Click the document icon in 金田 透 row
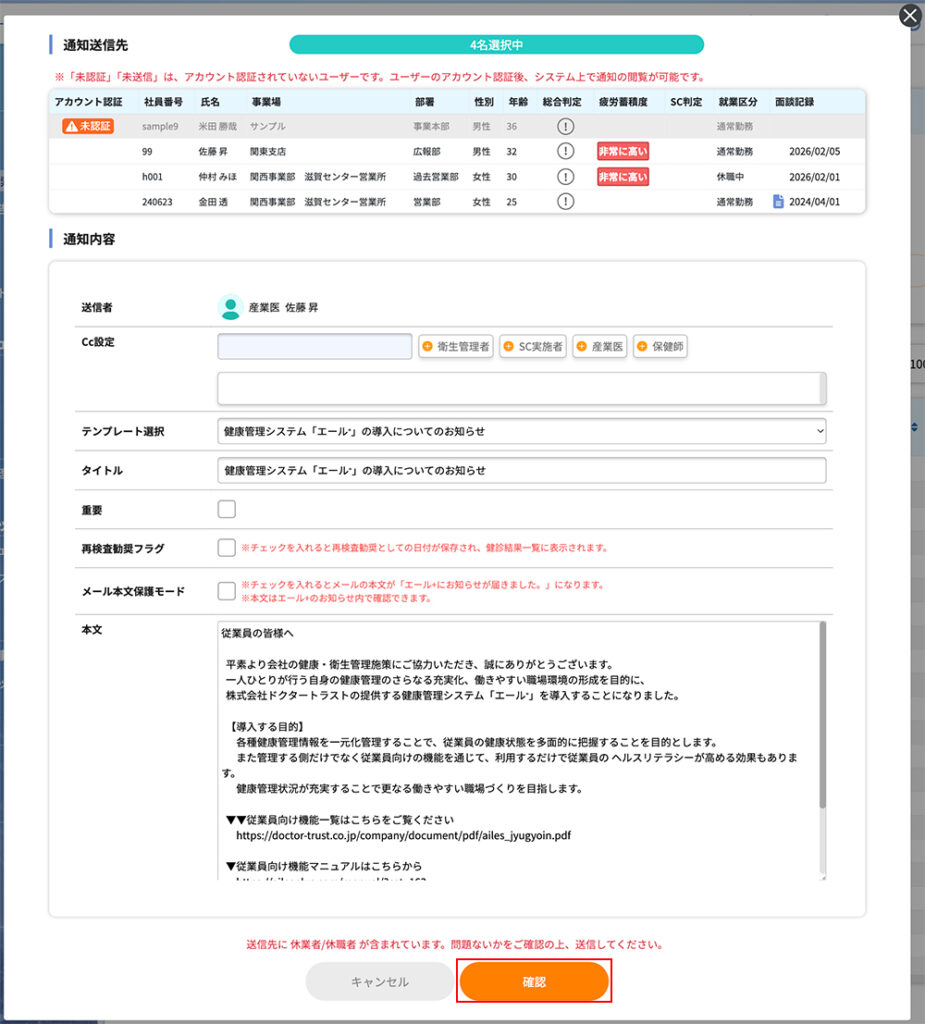 click(779, 202)
